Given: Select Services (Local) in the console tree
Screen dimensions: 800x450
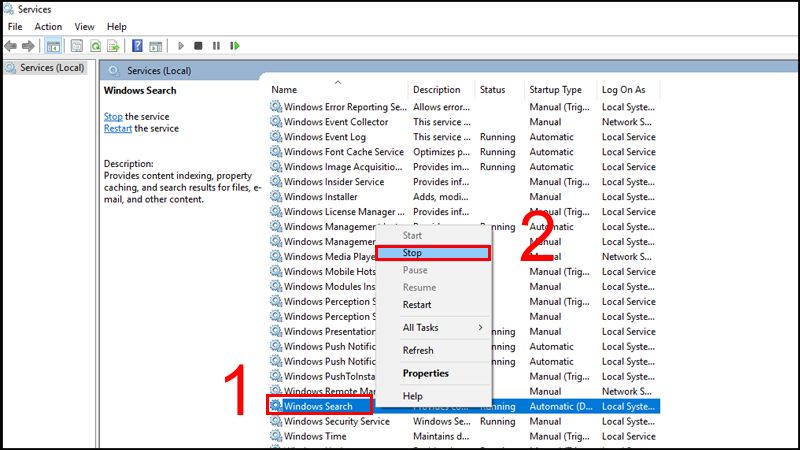Looking at the screenshot, I should tap(50, 68).
